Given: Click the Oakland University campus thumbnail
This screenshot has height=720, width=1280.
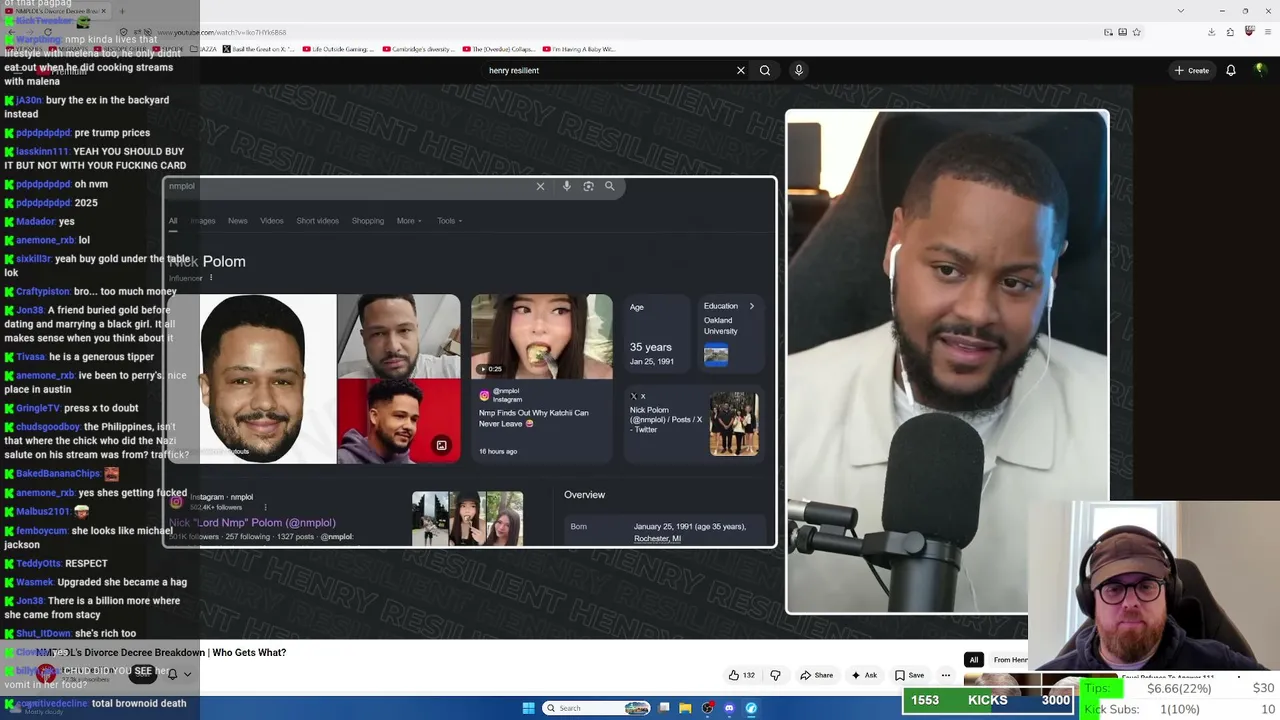Looking at the screenshot, I should 716,354.
